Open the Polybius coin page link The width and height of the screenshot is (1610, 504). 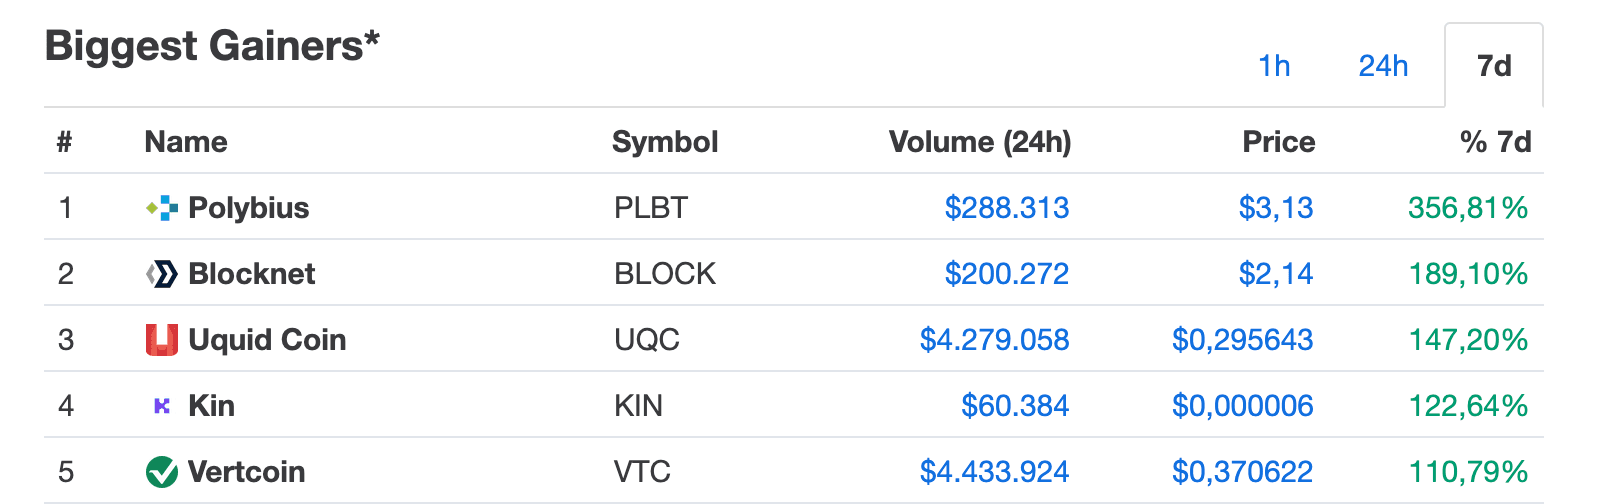248,208
